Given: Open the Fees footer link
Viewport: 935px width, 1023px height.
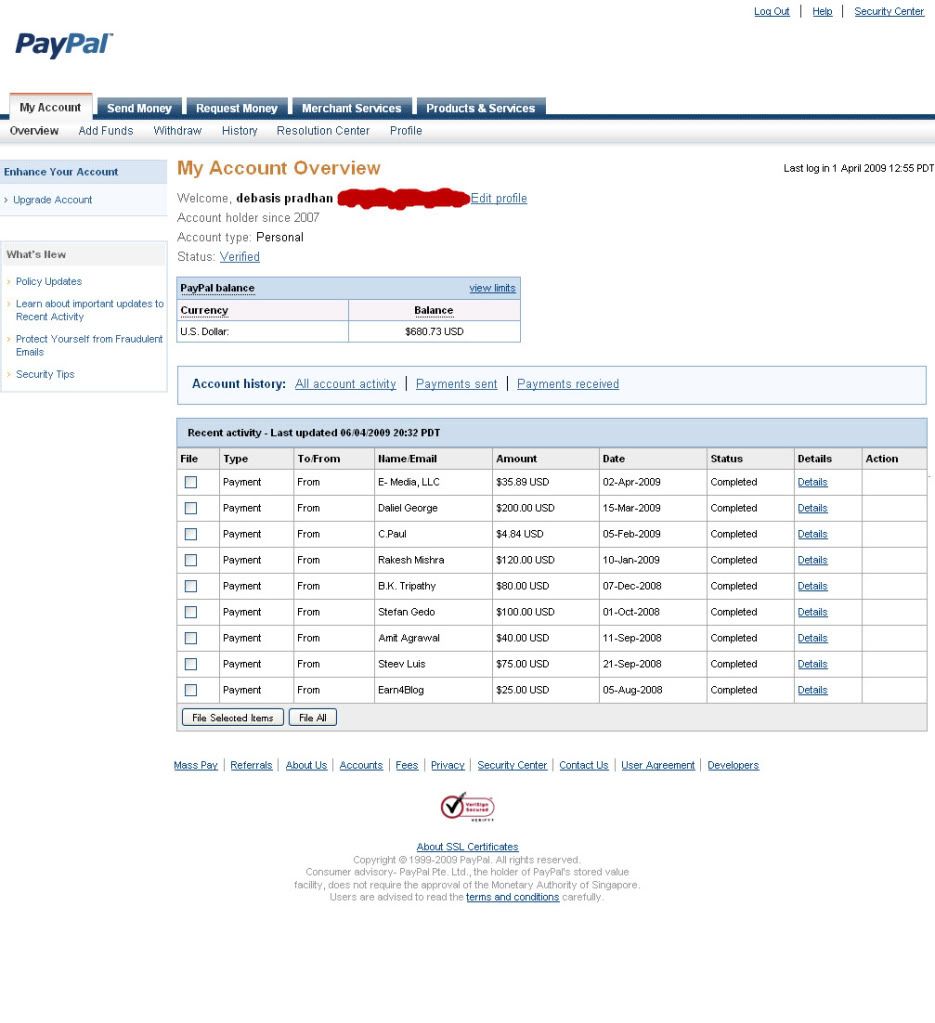Looking at the screenshot, I should pyautogui.click(x=406, y=765).
